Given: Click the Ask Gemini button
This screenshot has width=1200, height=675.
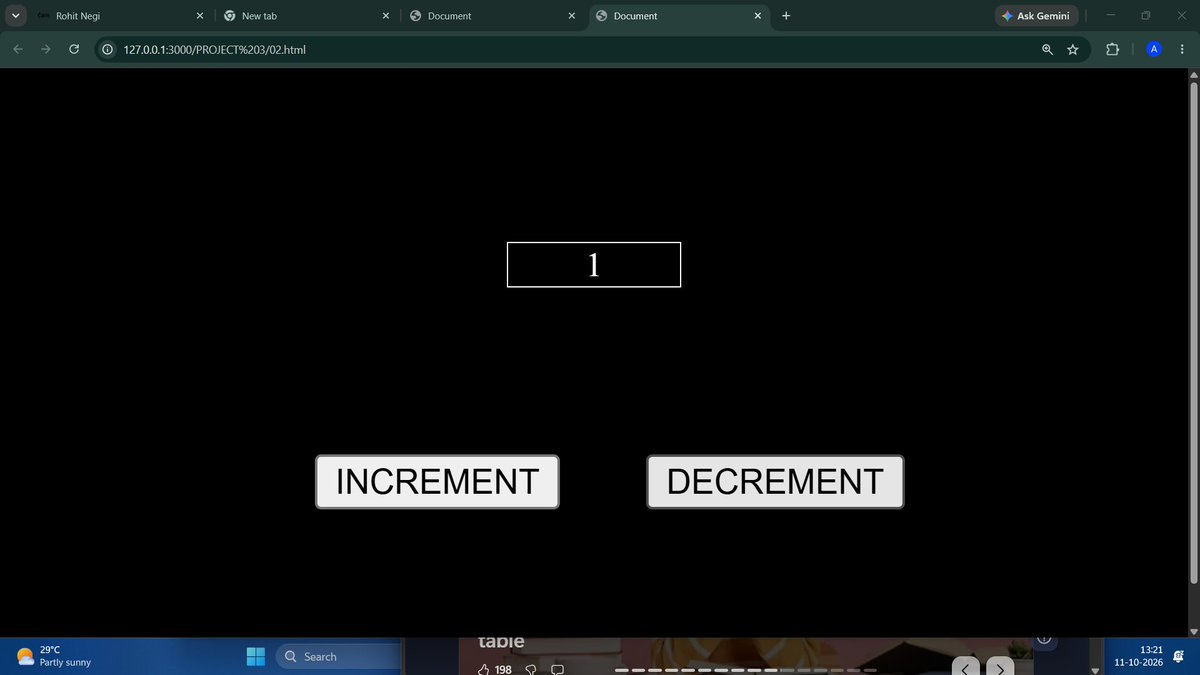Looking at the screenshot, I should click(1036, 16).
